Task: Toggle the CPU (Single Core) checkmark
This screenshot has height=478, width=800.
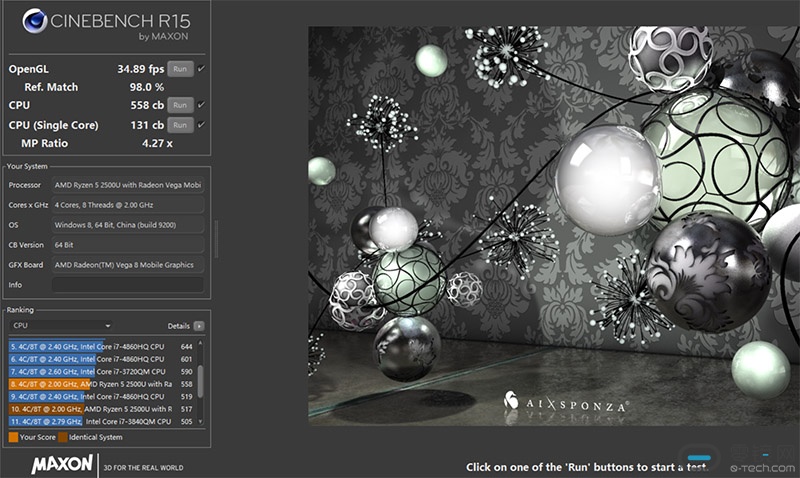Action: (x=202, y=124)
